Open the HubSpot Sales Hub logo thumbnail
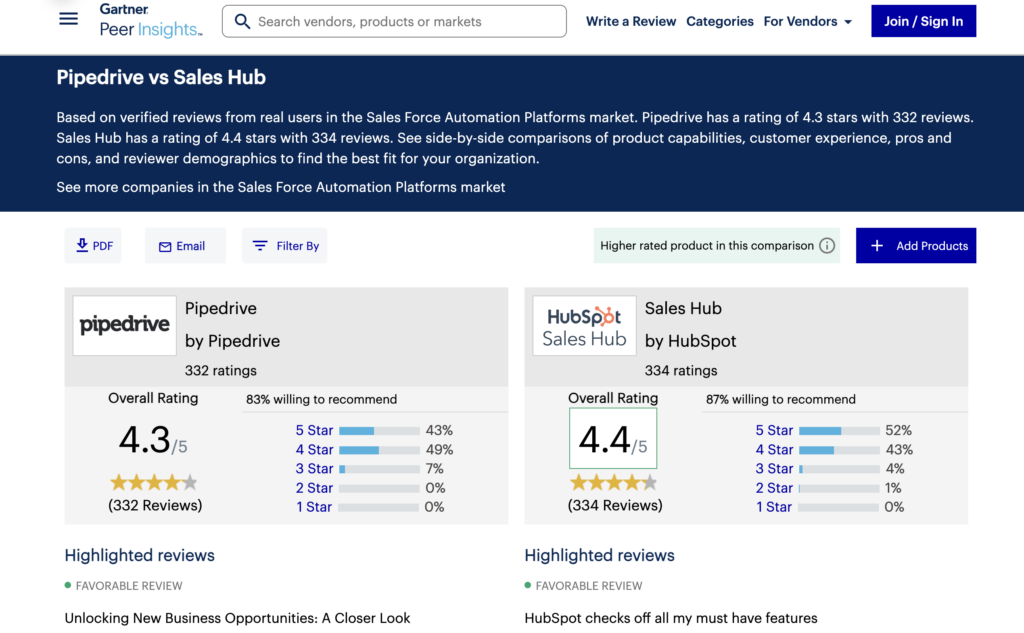 click(x=584, y=325)
